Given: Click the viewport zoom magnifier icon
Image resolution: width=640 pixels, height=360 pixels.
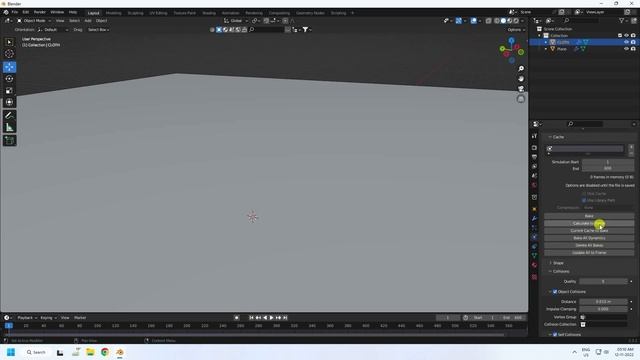Looking at the screenshot, I should [521, 69].
